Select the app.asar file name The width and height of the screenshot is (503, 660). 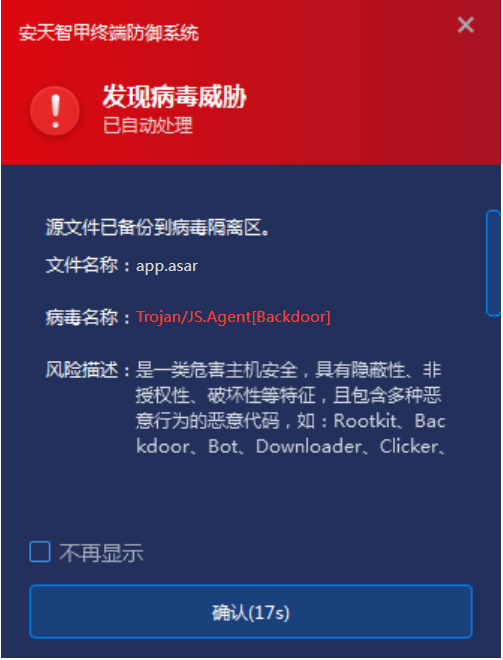tap(167, 266)
